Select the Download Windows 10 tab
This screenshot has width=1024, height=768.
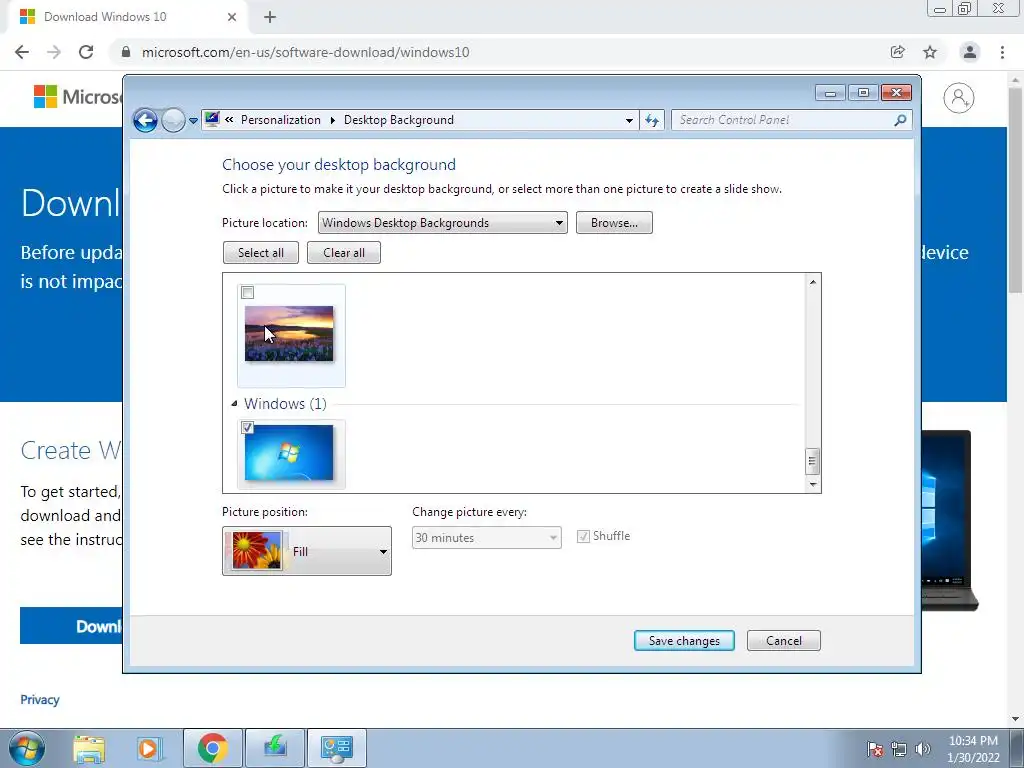tap(127, 17)
